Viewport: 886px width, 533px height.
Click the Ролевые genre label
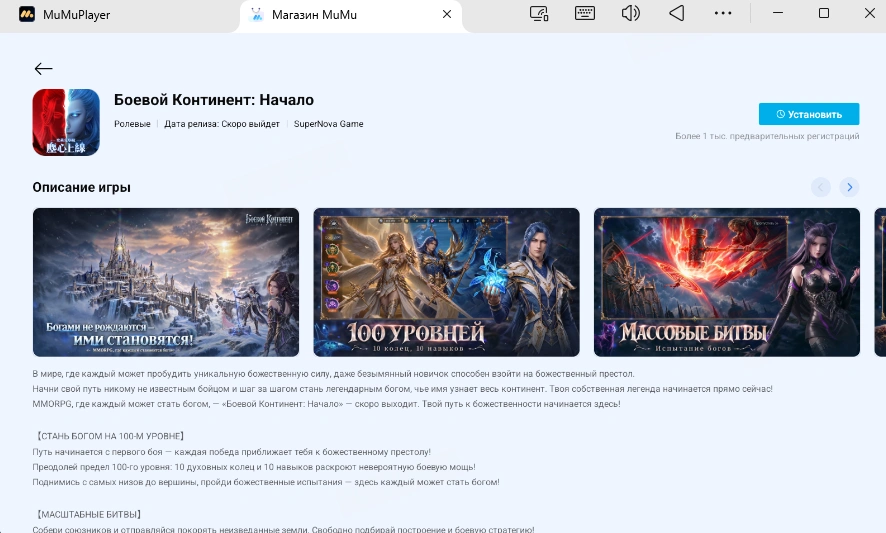132,124
